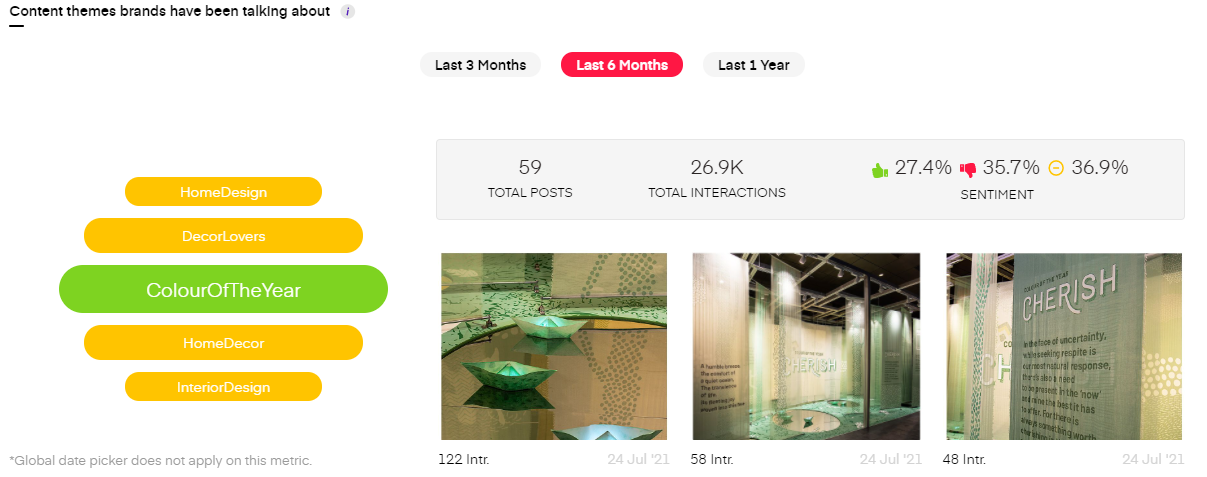Click the 26.9K Total Interactions stat
This screenshot has height=477, width=1207.
coord(717,178)
